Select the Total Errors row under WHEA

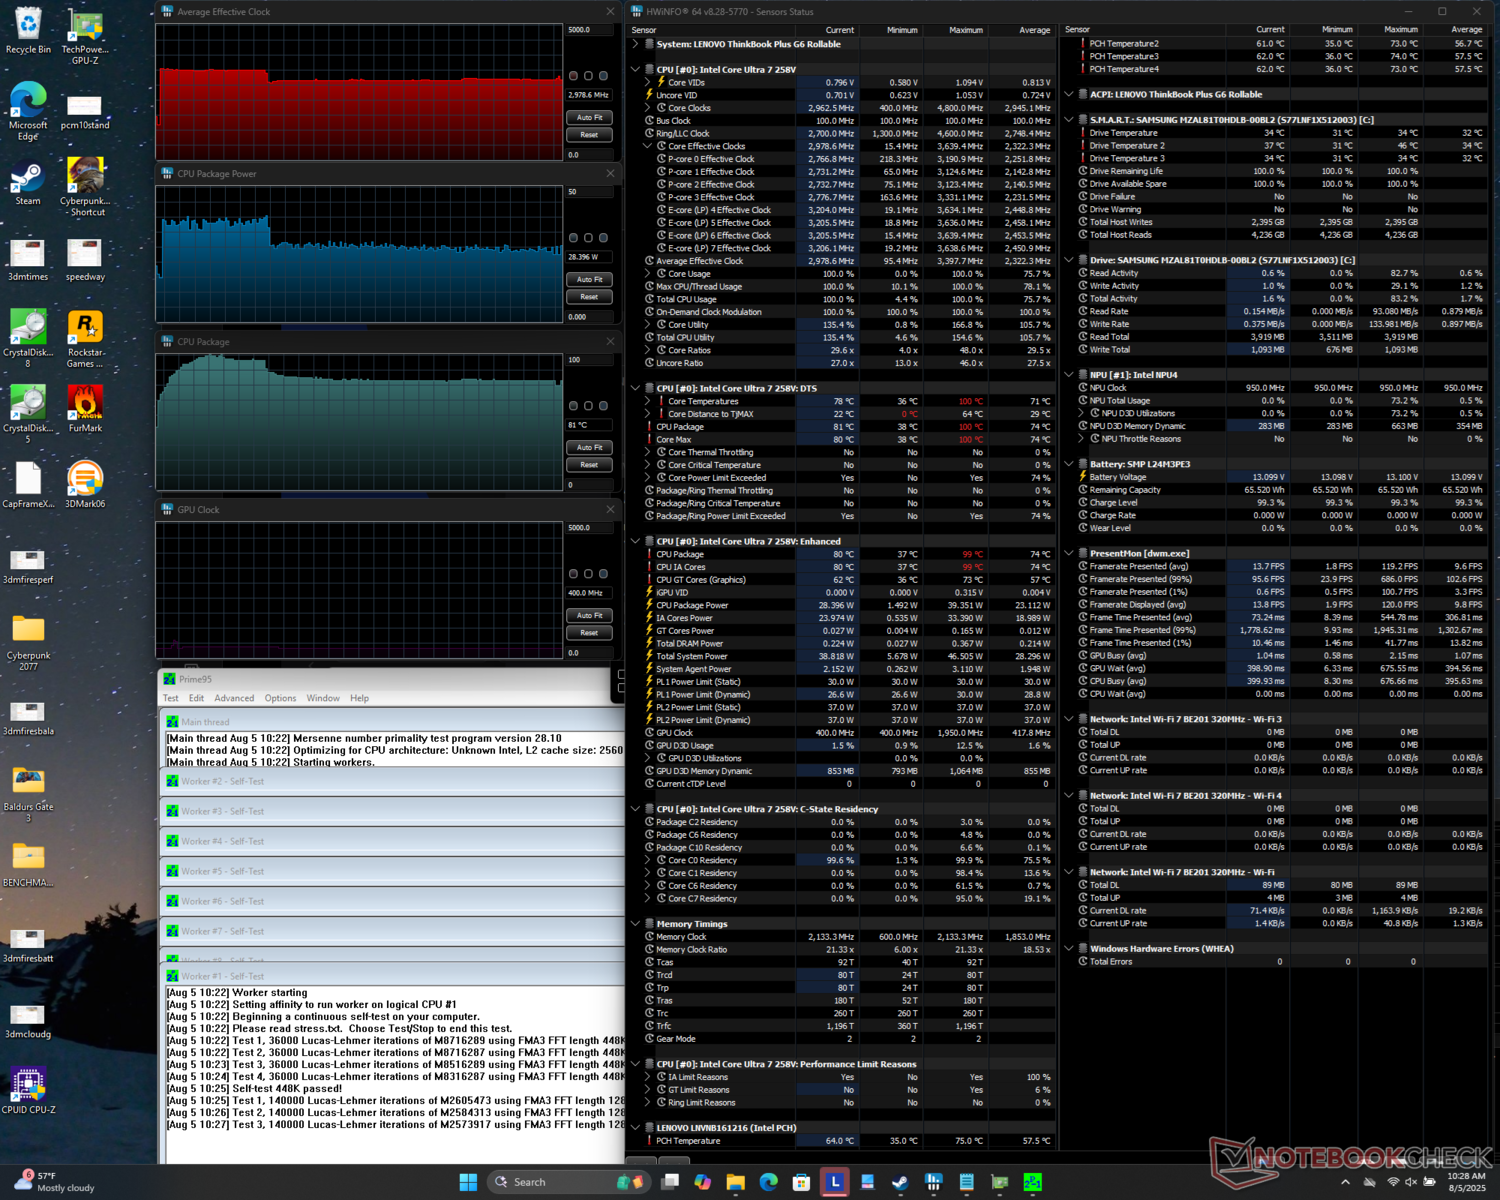click(1280, 962)
